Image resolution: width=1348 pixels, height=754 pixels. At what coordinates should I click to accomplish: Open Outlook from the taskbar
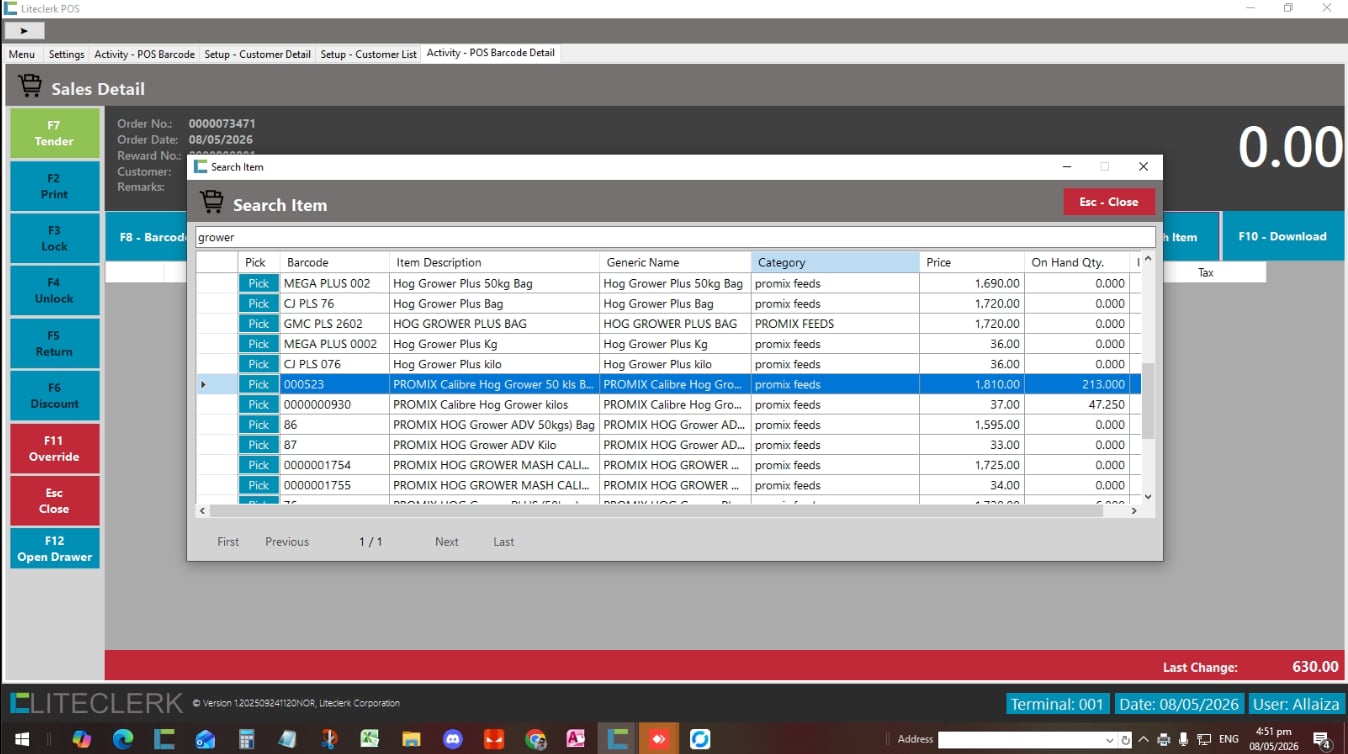pos(205,739)
